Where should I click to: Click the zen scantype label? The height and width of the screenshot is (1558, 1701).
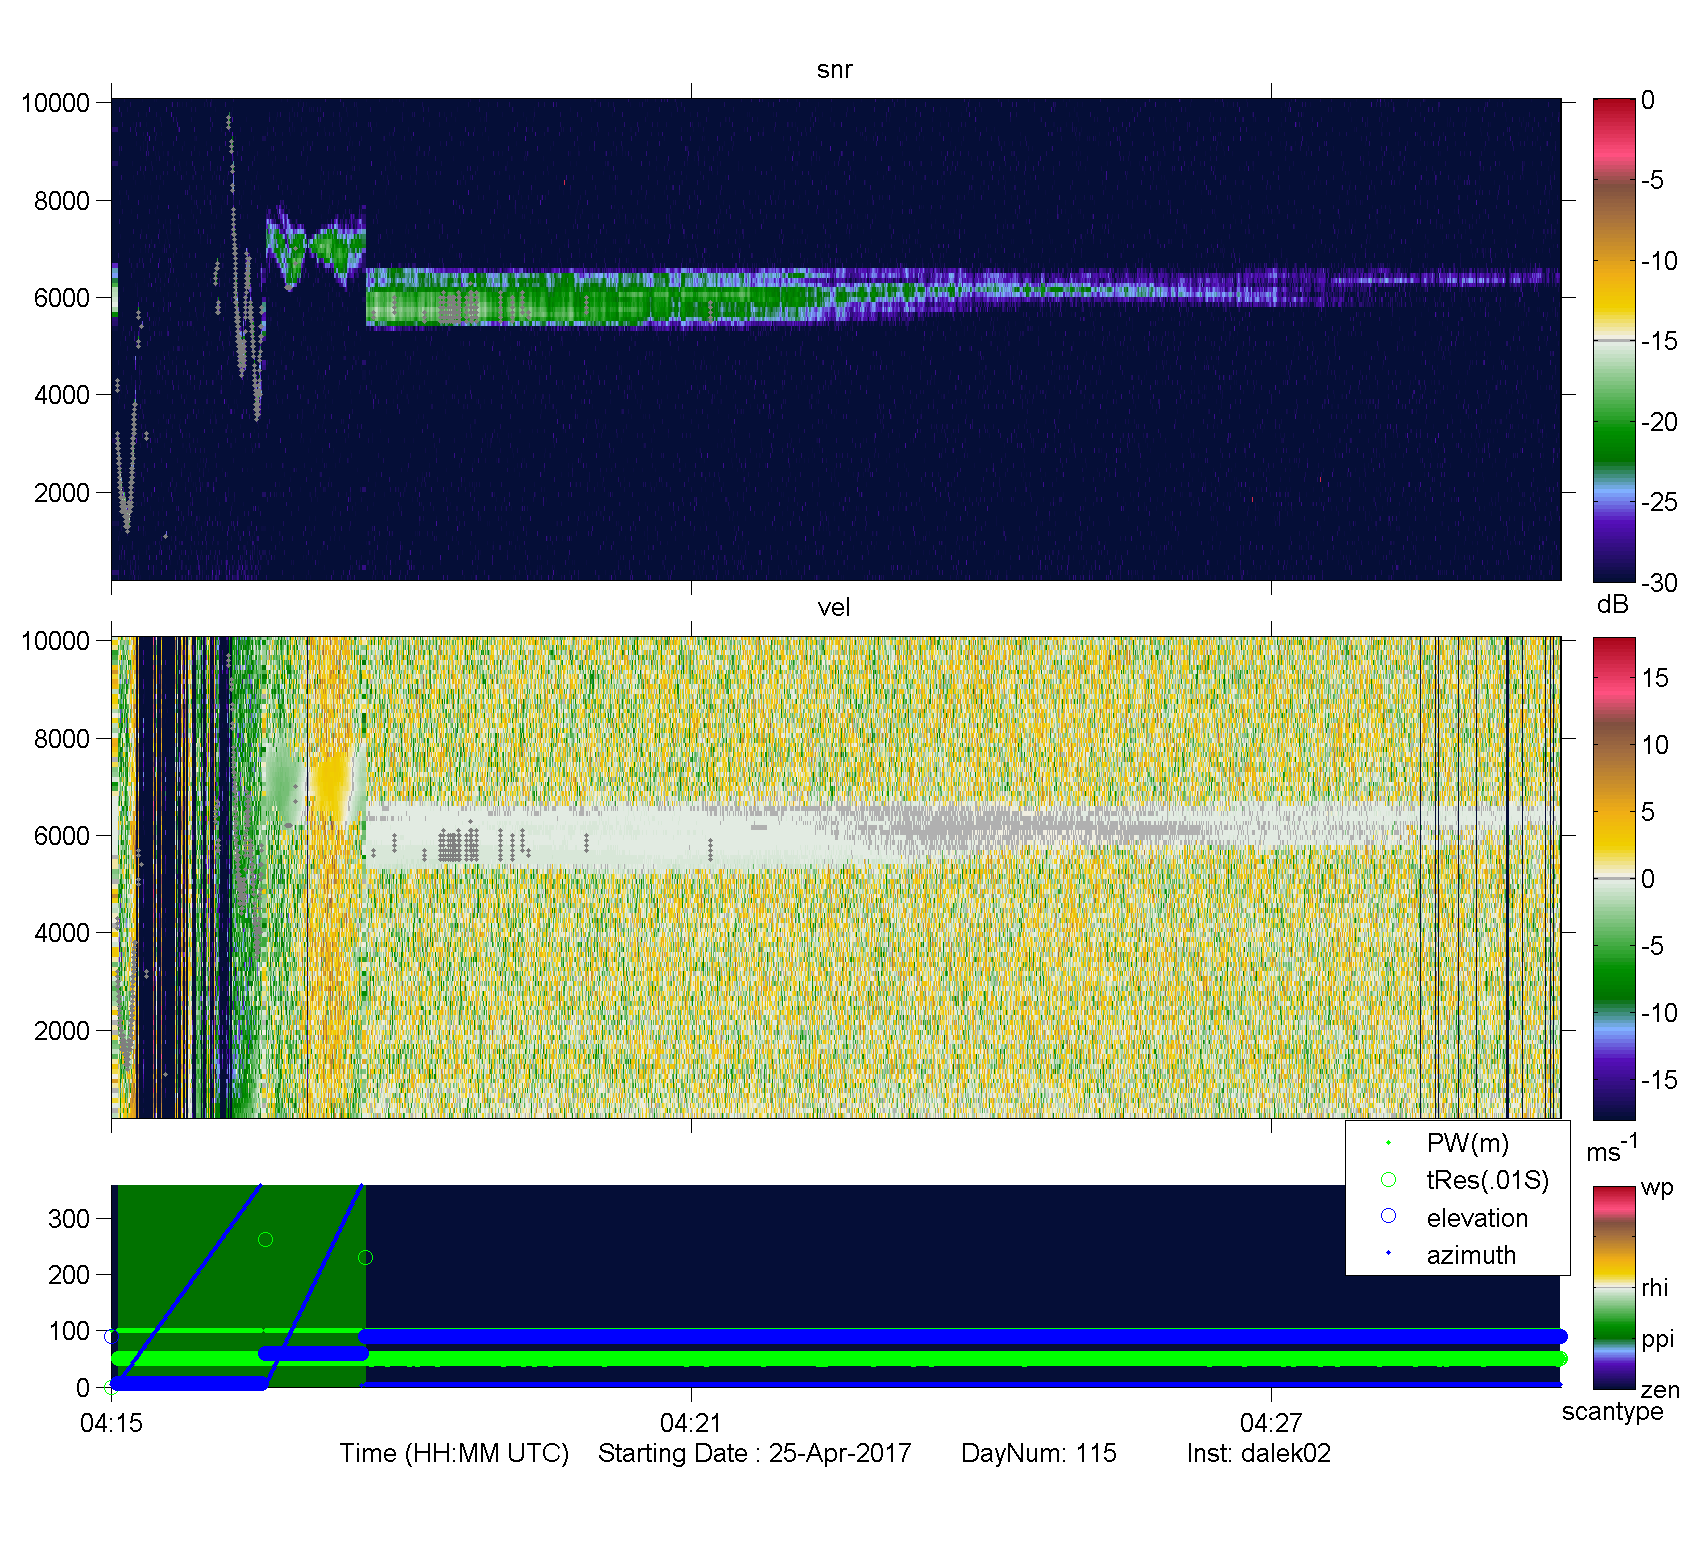tap(1660, 1390)
